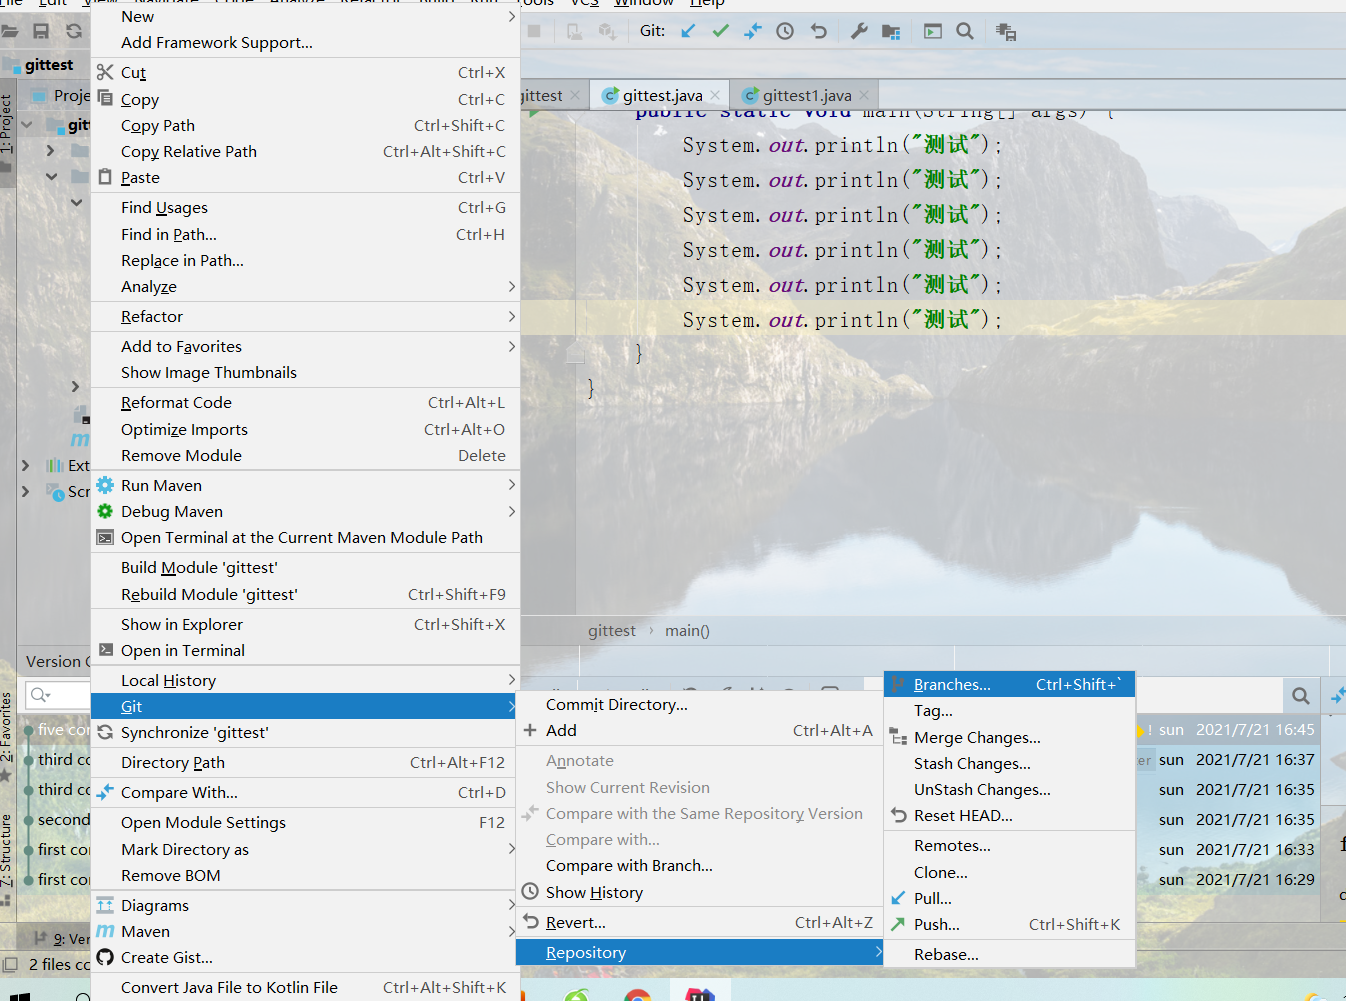Select Reset HEAD...
Screen dimensions: 1346x1001
pos(1010,815)
